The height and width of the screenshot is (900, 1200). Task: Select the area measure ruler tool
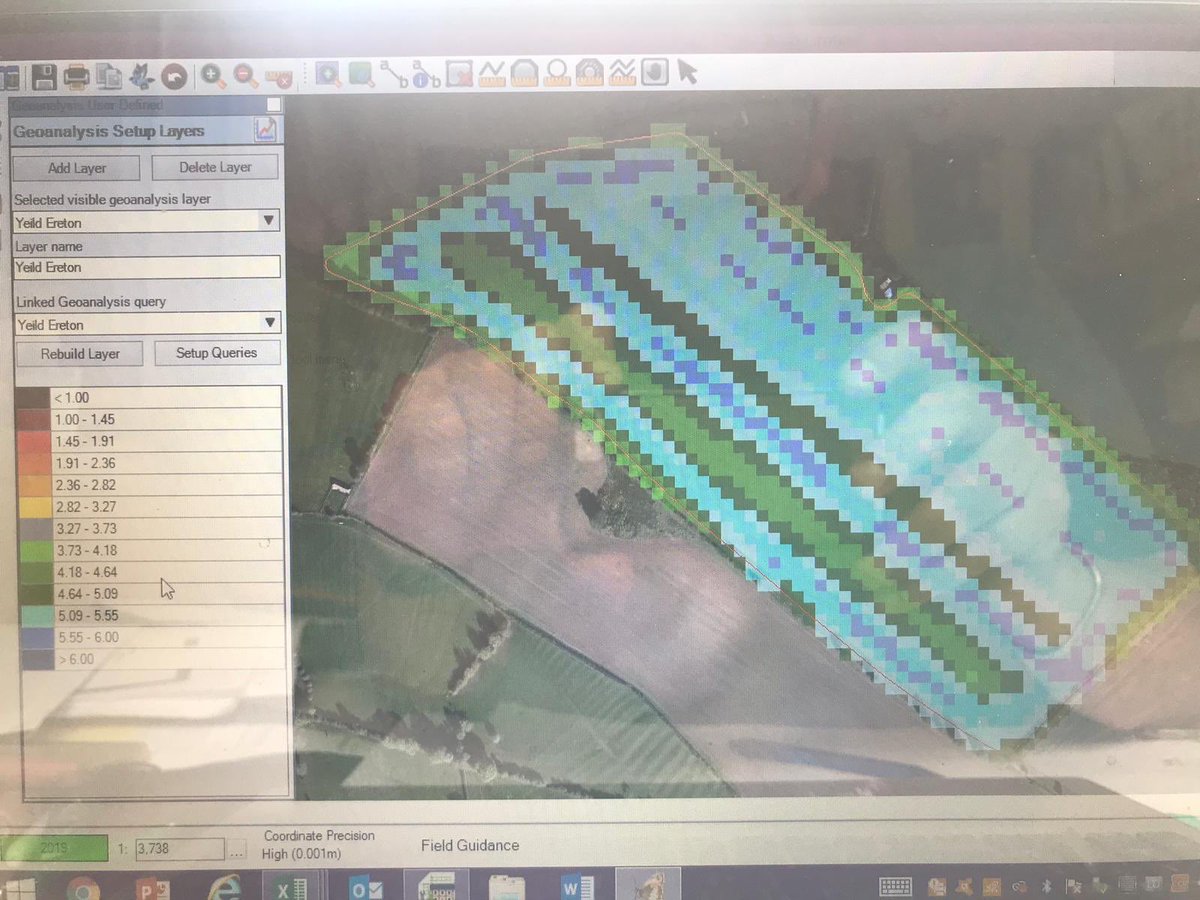click(524, 73)
